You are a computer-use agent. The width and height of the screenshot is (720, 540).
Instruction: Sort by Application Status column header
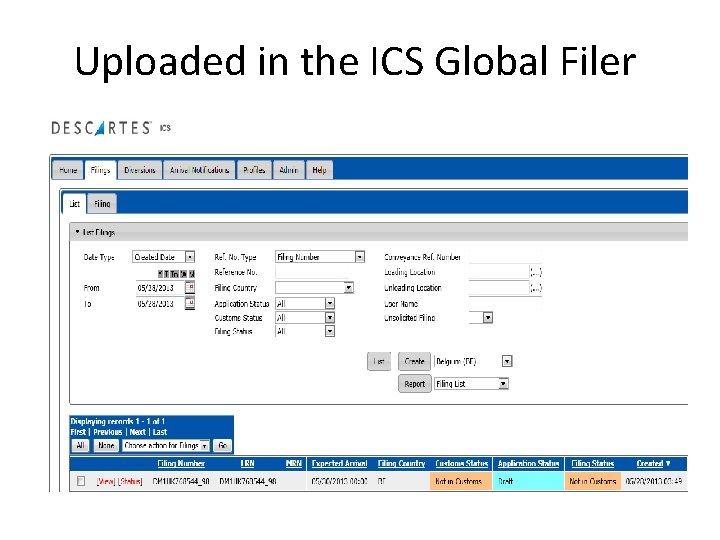coord(529,463)
